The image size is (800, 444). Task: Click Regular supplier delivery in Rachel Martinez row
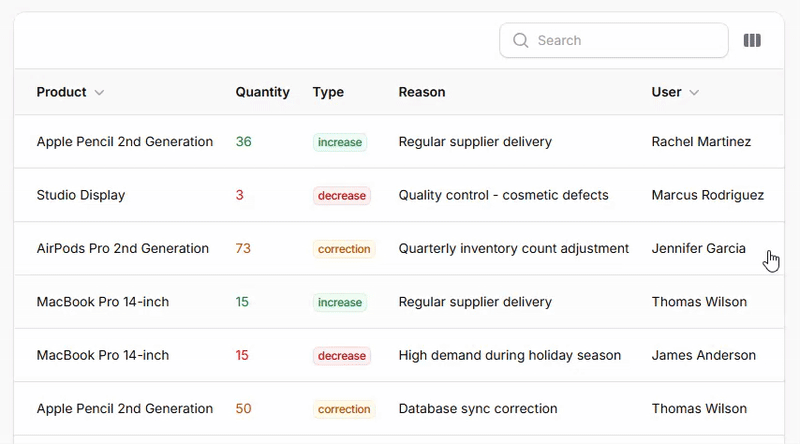tap(475, 141)
